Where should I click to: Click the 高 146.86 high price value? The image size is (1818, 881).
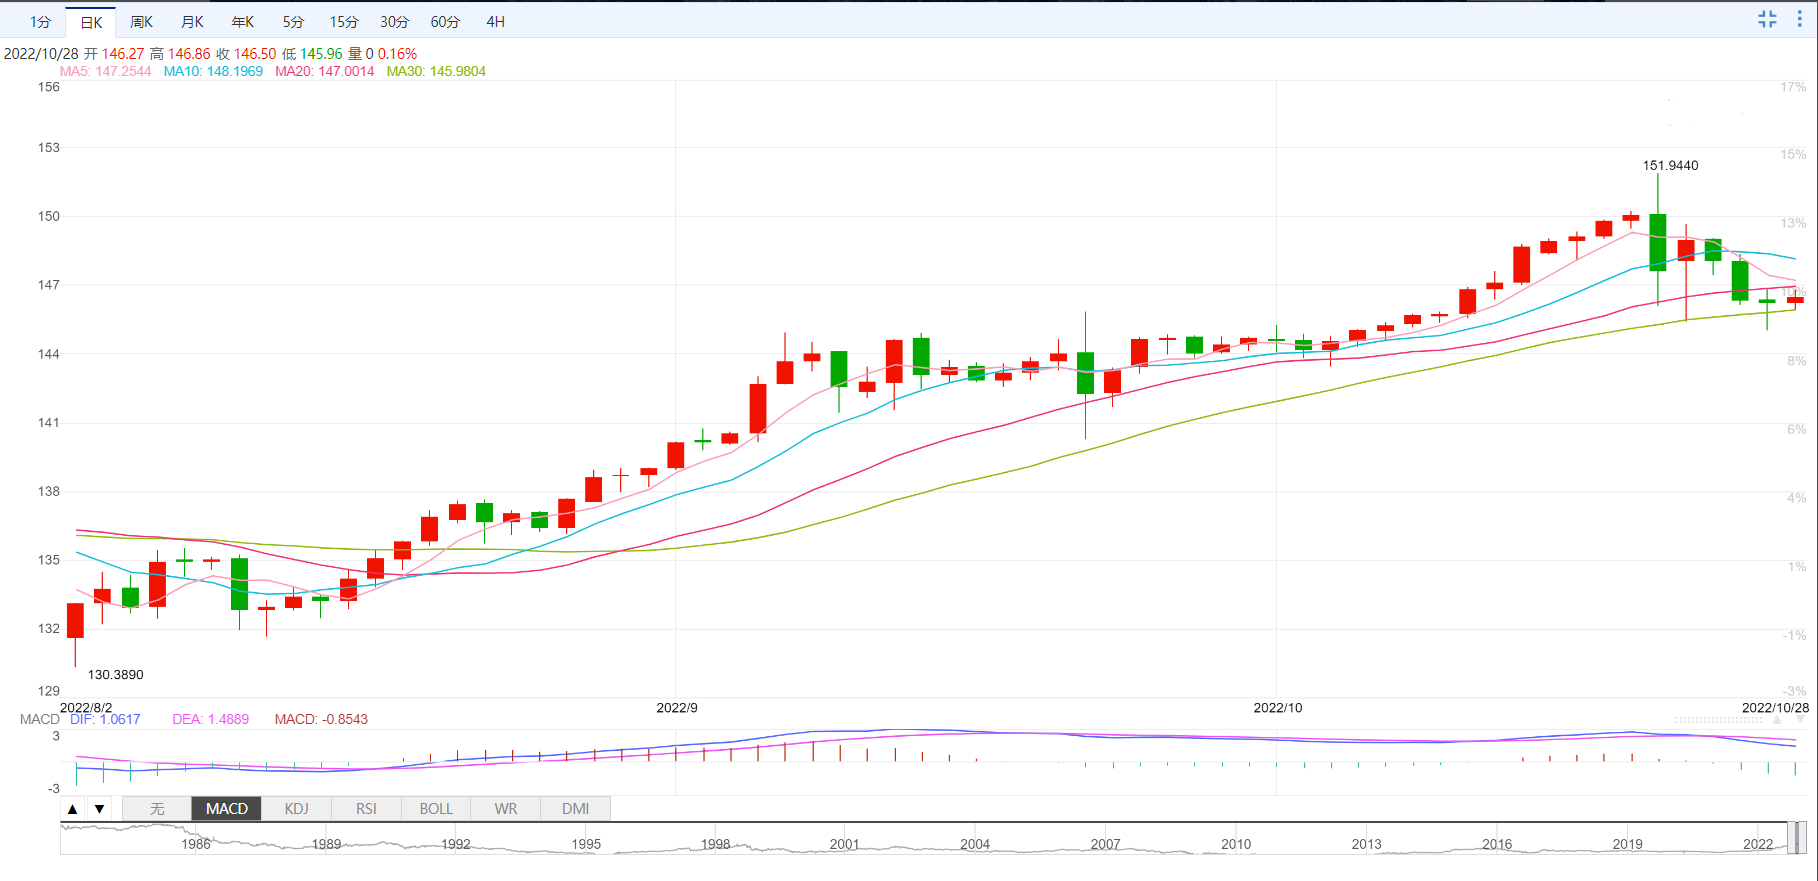pos(180,54)
